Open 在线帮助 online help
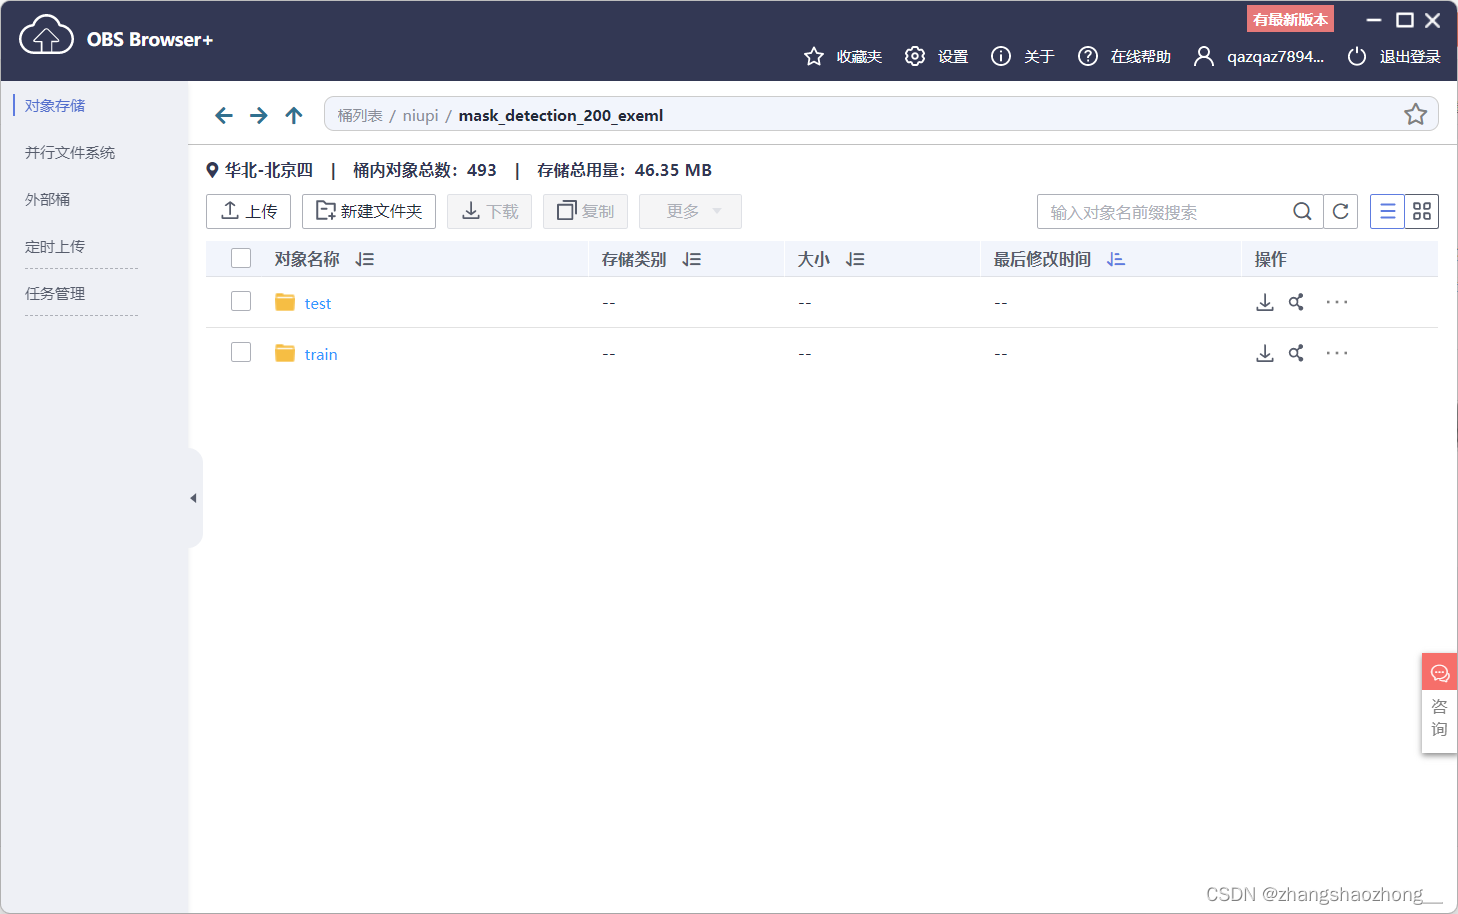The height and width of the screenshot is (914, 1458). coord(1124,57)
